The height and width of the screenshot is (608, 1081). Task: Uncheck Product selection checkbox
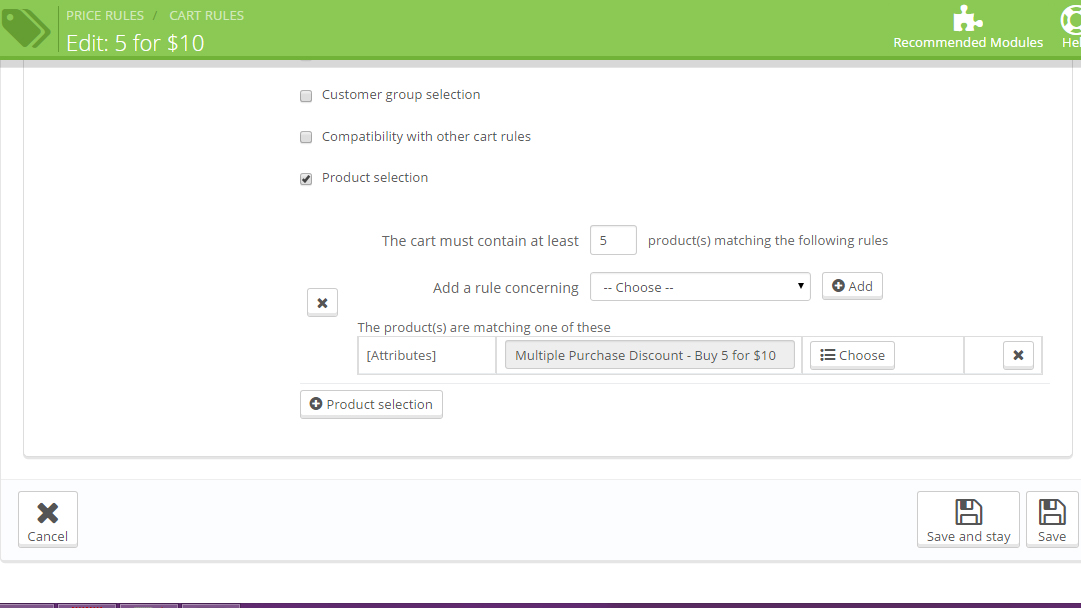306,179
